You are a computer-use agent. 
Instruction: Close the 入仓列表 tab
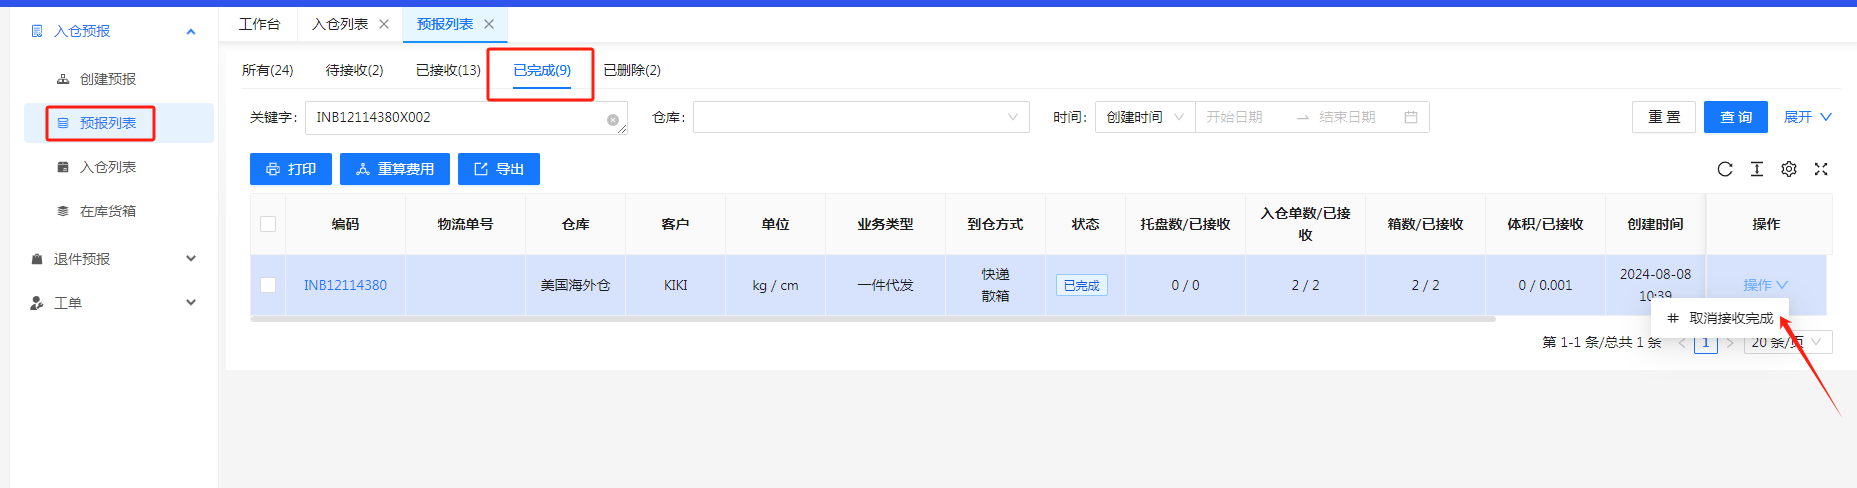point(384,24)
